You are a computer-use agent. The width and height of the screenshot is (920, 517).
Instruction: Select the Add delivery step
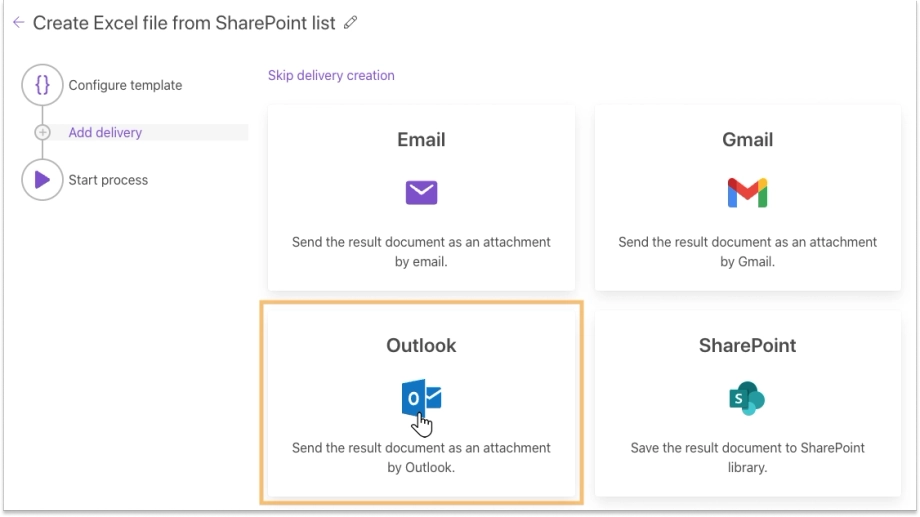pyautogui.click(x=105, y=133)
